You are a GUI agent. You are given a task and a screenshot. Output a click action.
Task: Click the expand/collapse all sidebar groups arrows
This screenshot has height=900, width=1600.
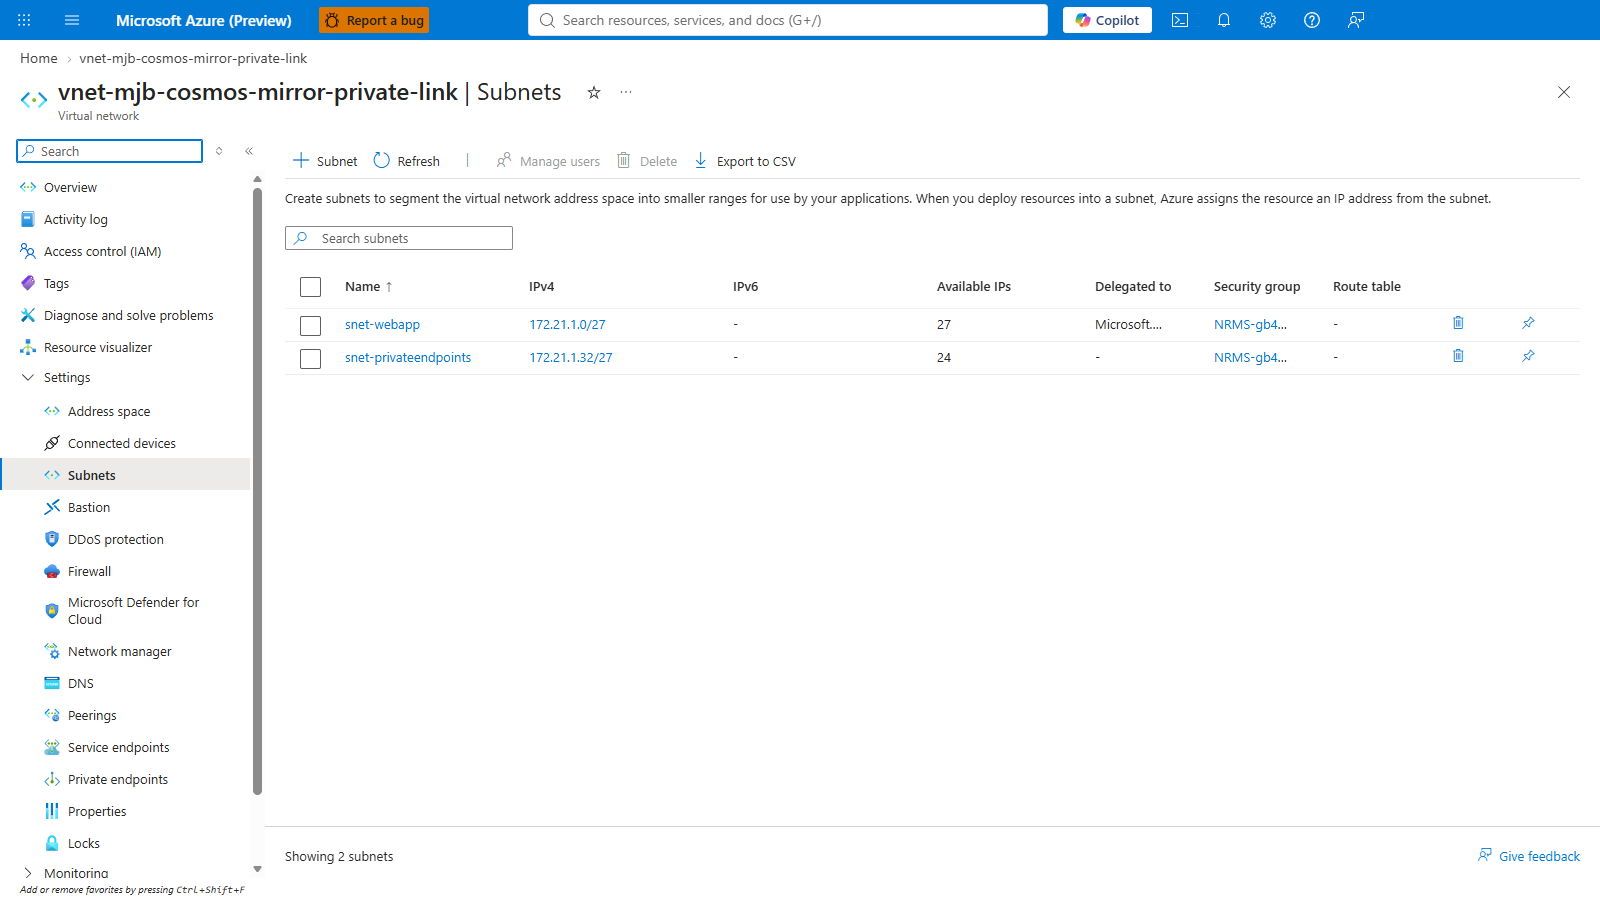(x=219, y=151)
